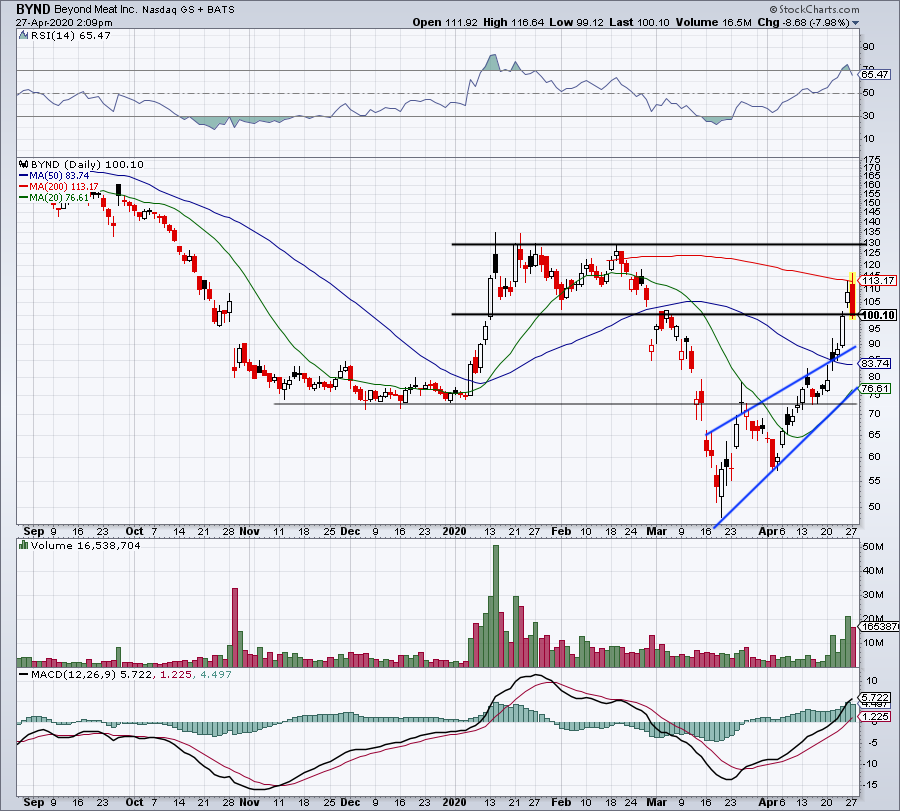The image size is (900, 811).
Task: Select the MA(20) 76.61 legend entry
Action: (55, 197)
